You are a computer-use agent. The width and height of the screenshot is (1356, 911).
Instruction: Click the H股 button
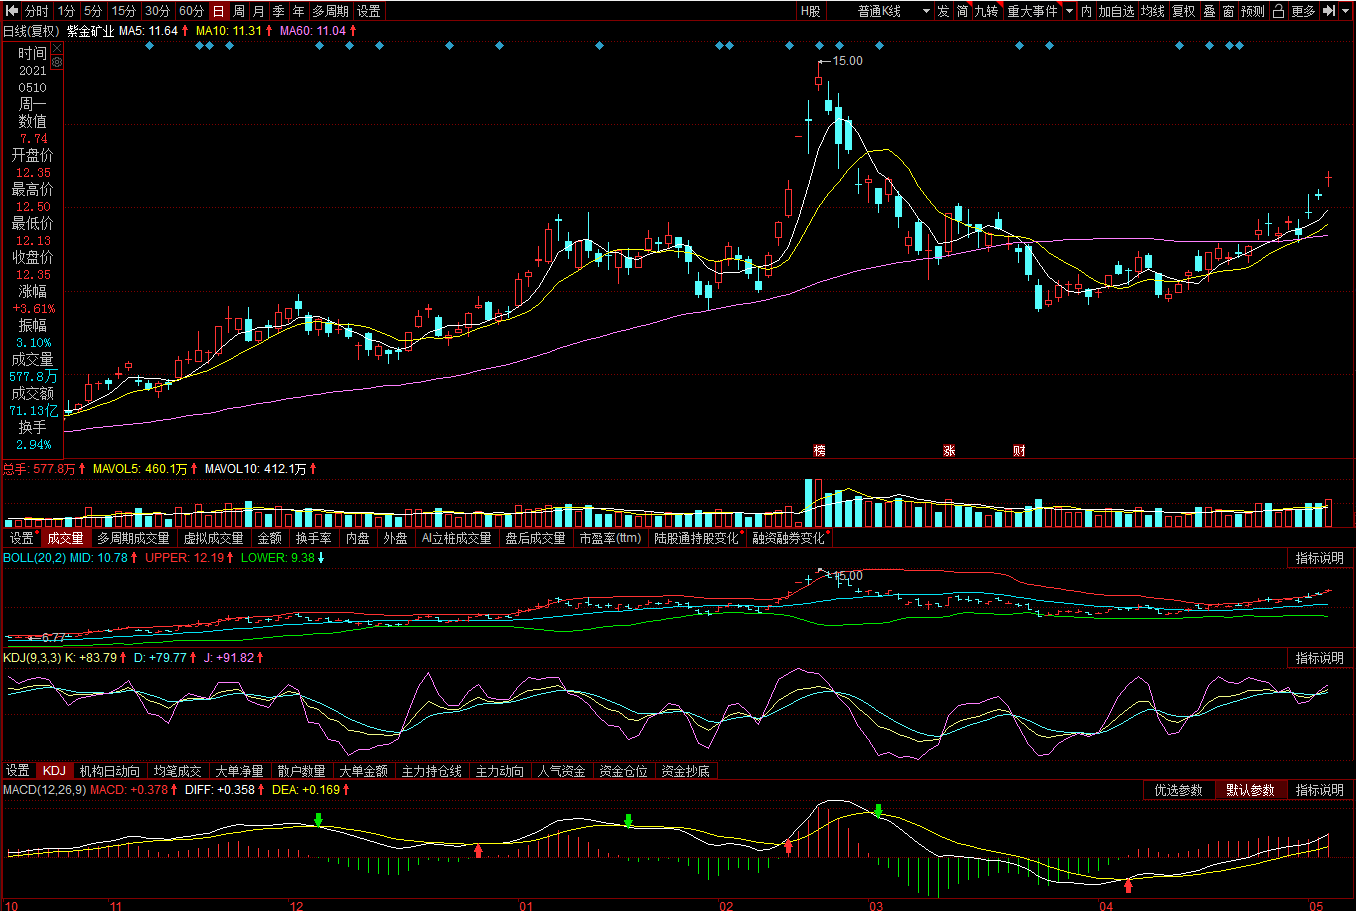(x=810, y=11)
